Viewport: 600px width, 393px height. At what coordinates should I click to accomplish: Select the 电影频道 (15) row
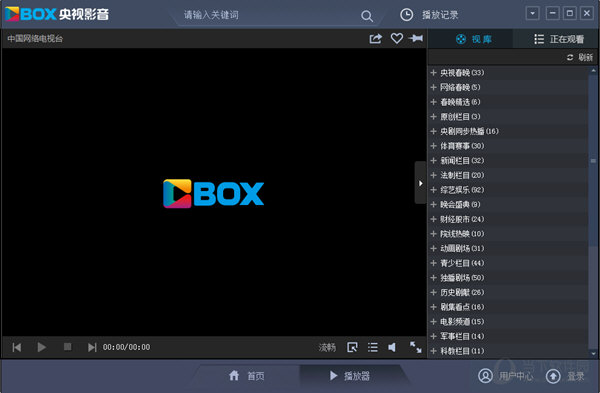(508, 321)
